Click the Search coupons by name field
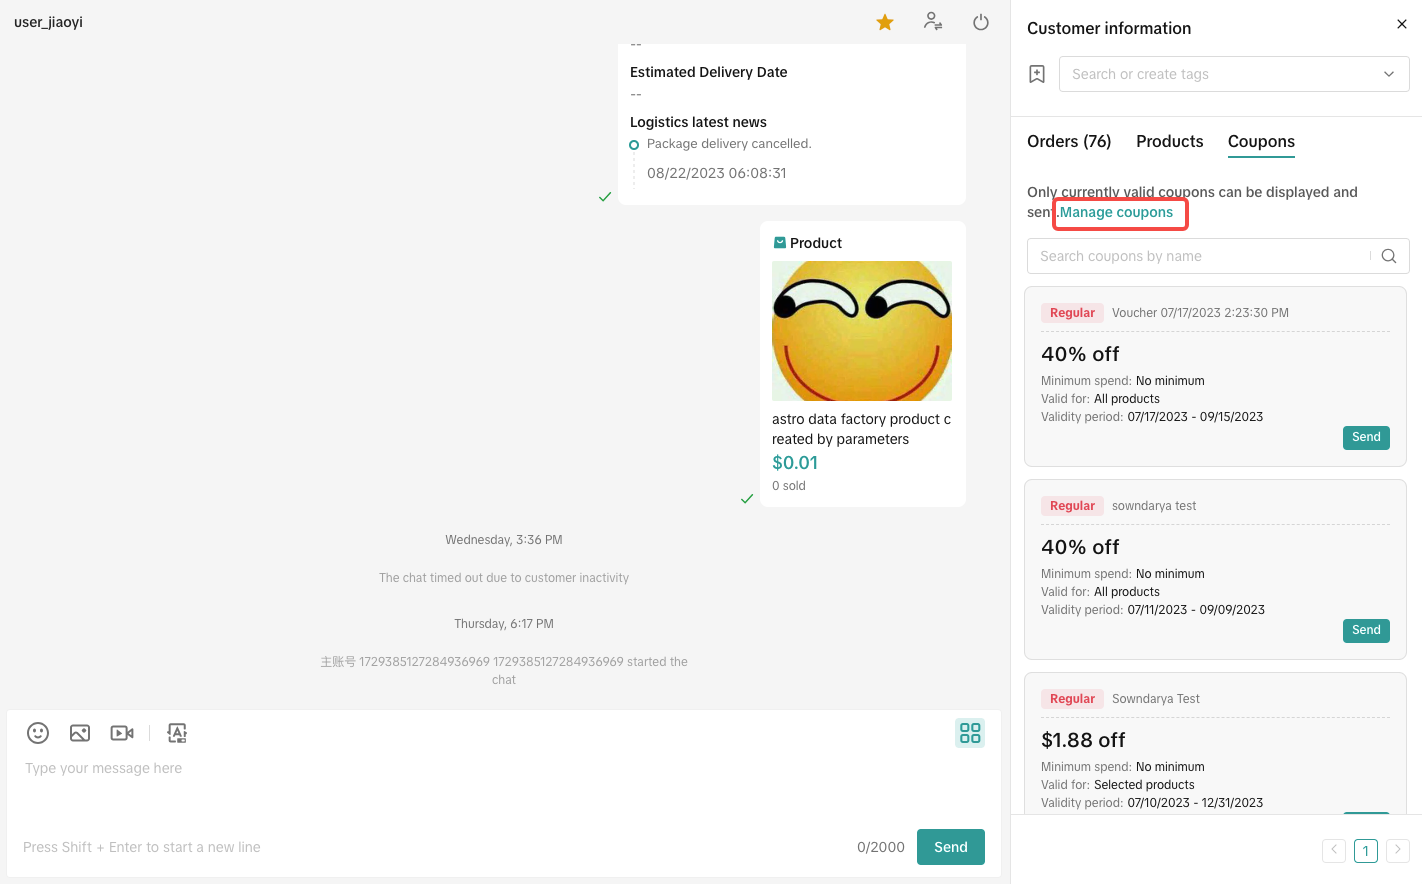Viewport: 1422px width, 884px height. pyautogui.click(x=1200, y=256)
